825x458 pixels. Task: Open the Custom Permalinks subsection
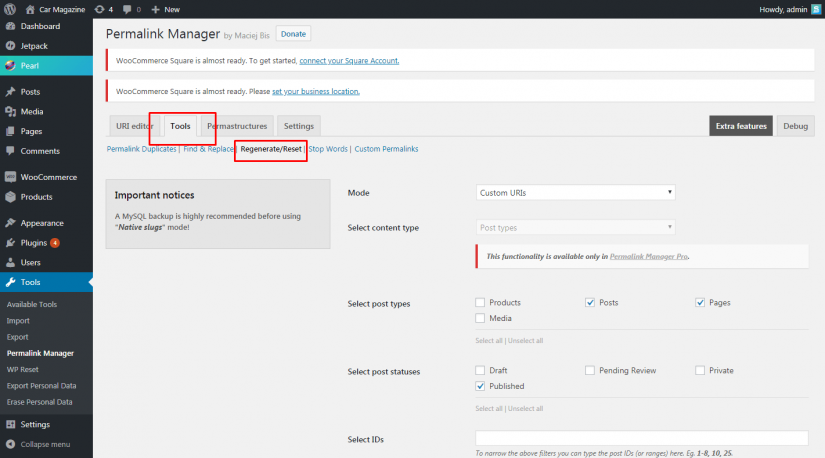point(386,149)
